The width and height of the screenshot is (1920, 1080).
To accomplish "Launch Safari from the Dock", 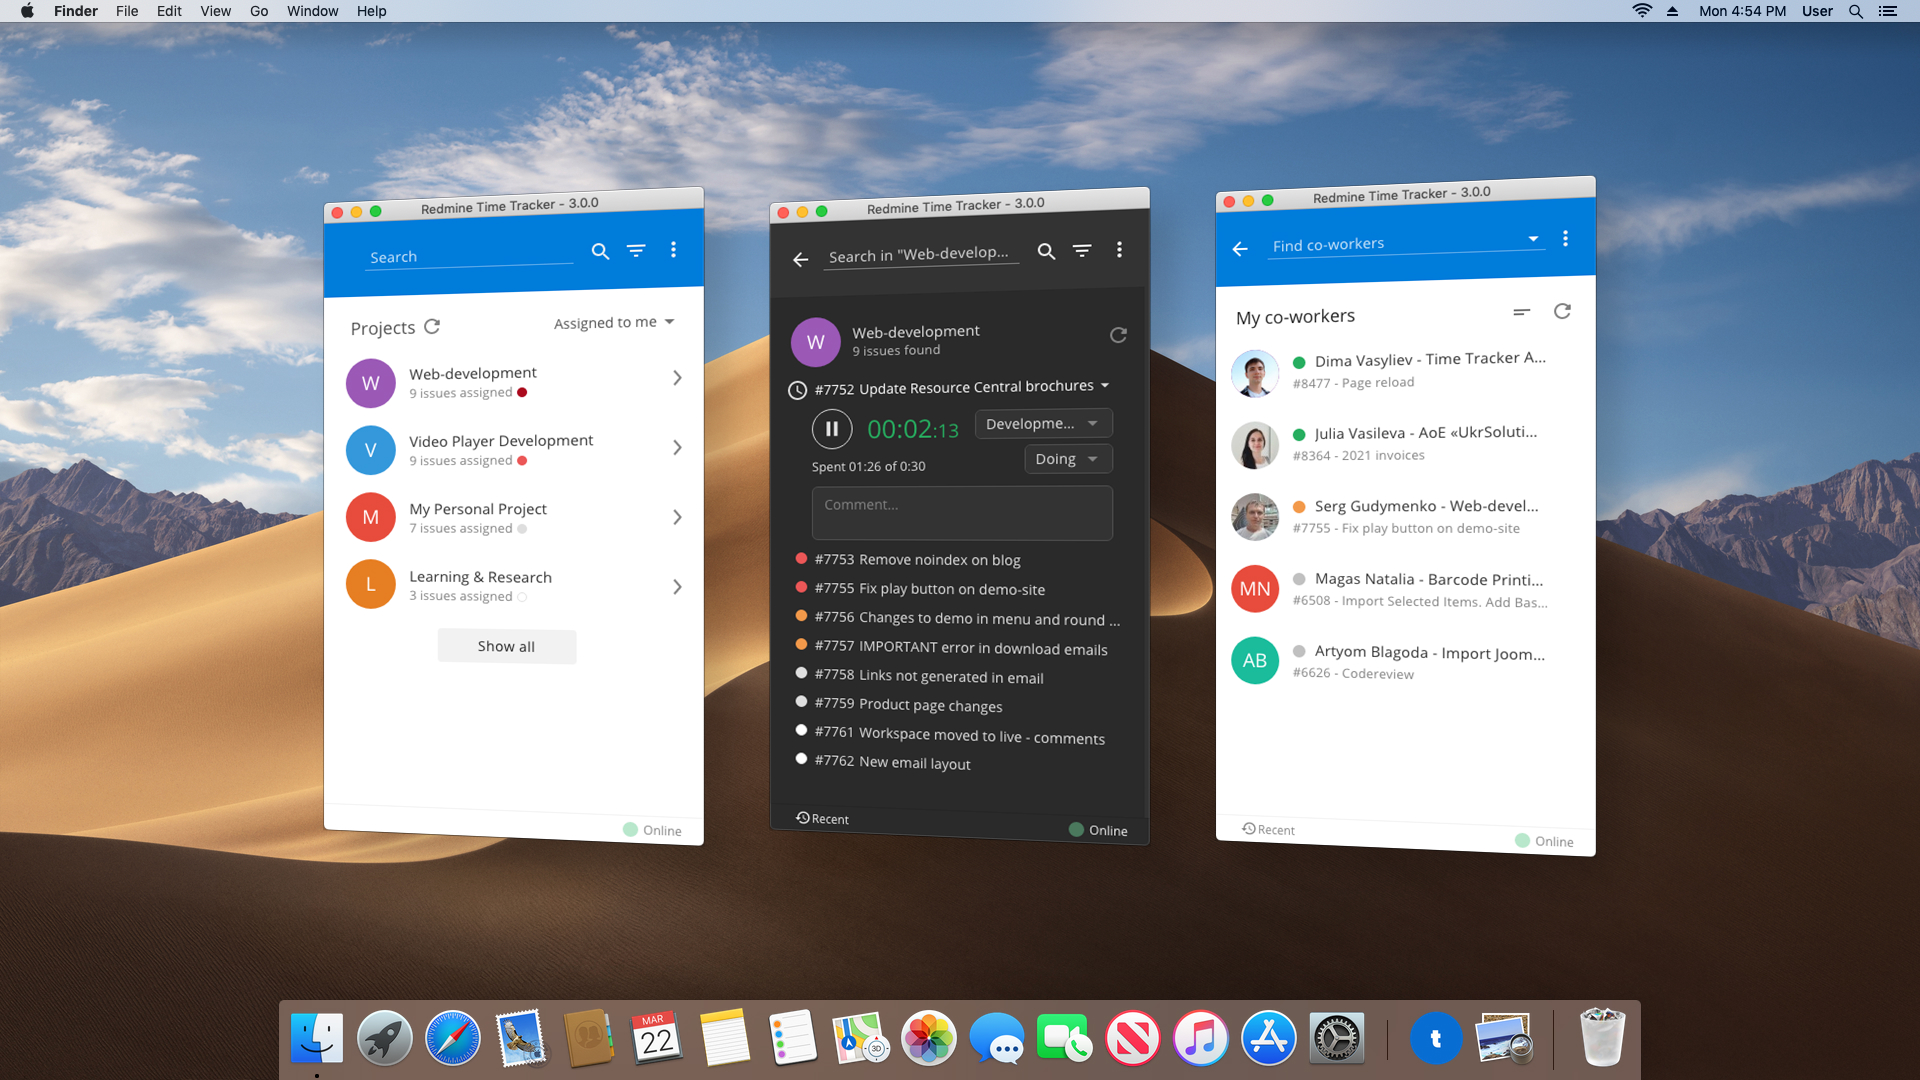I will click(x=453, y=1038).
